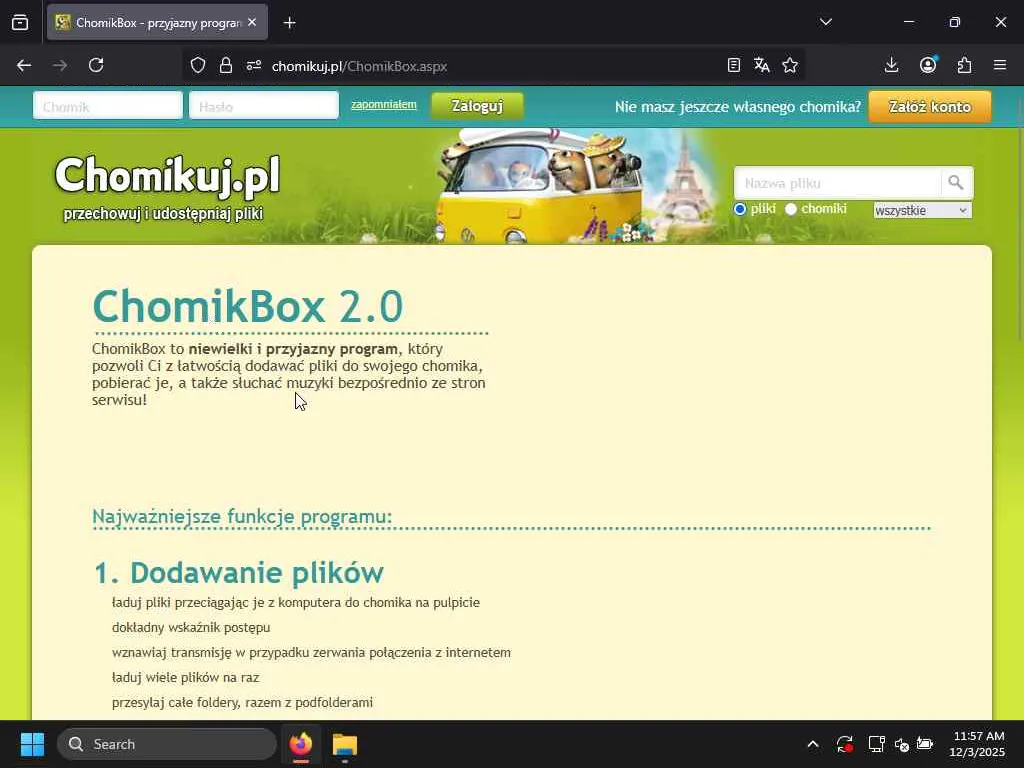Click the 'ChomikBox 2.0' heading
This screenshot has width=1024, height=768.
[248, 306]
